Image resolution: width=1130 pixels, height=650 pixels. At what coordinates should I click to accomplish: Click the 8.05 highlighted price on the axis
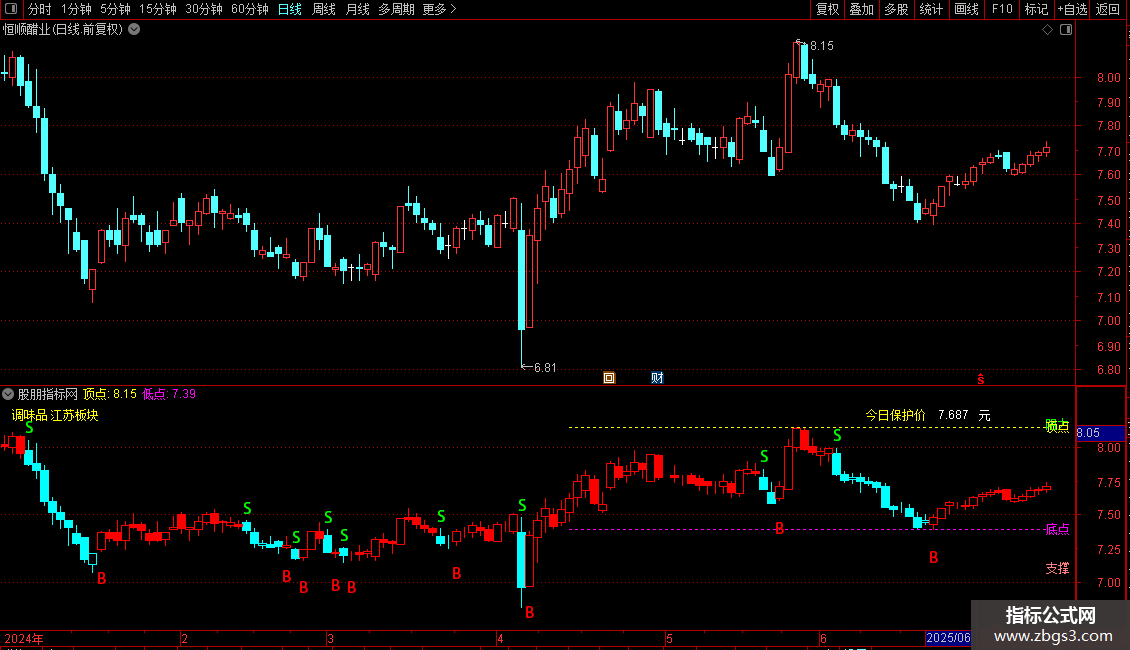click(1100, 433)
